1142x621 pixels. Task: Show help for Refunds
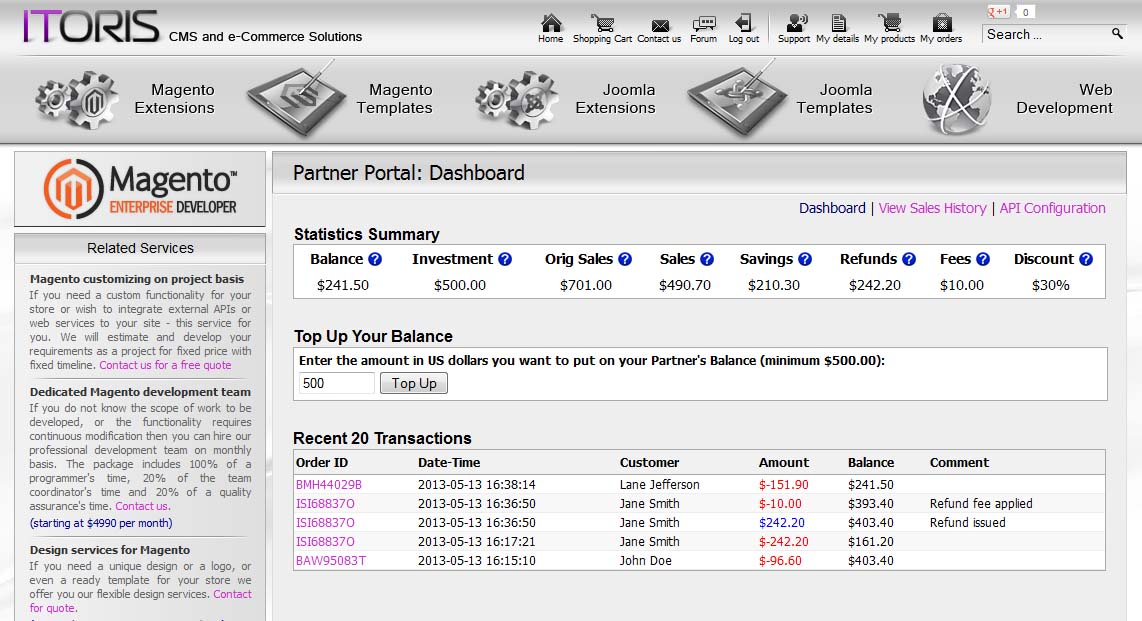point(909,259)
